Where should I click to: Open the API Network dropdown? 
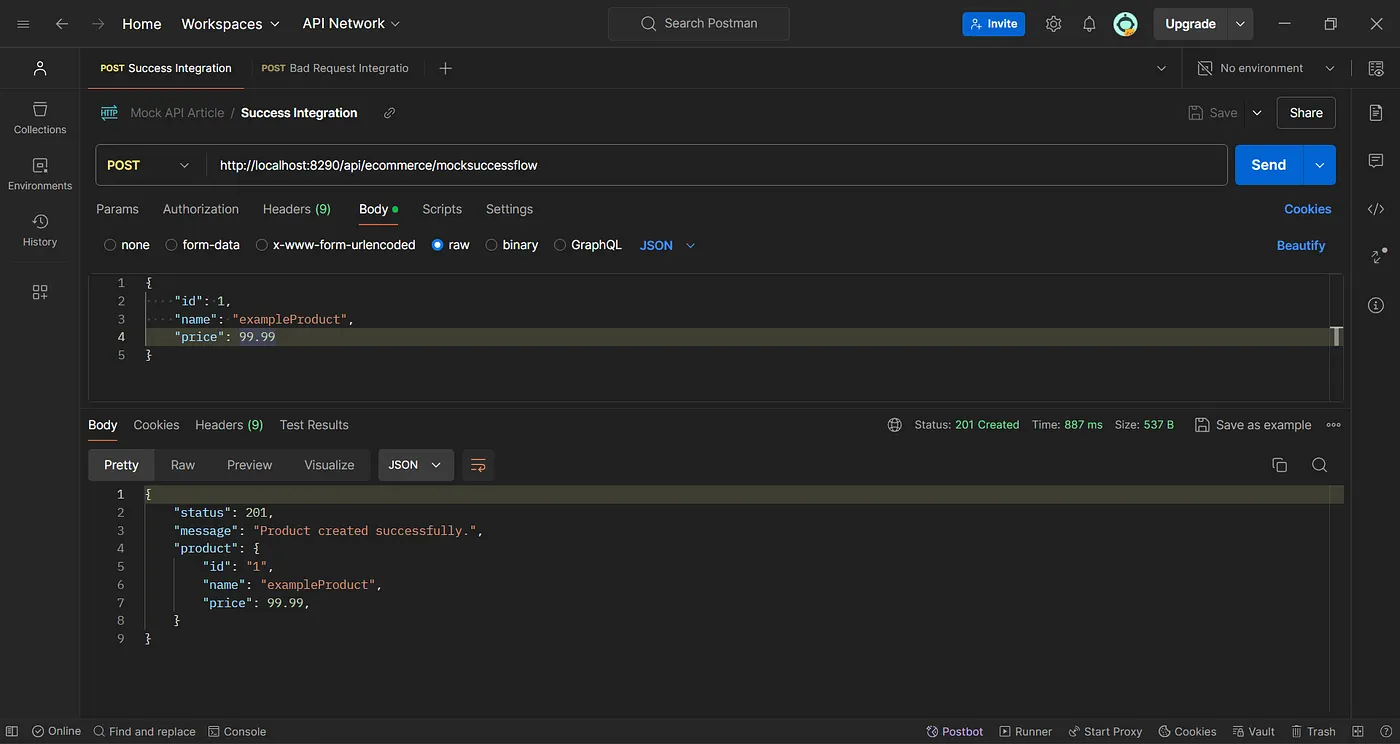click(351, 24)
